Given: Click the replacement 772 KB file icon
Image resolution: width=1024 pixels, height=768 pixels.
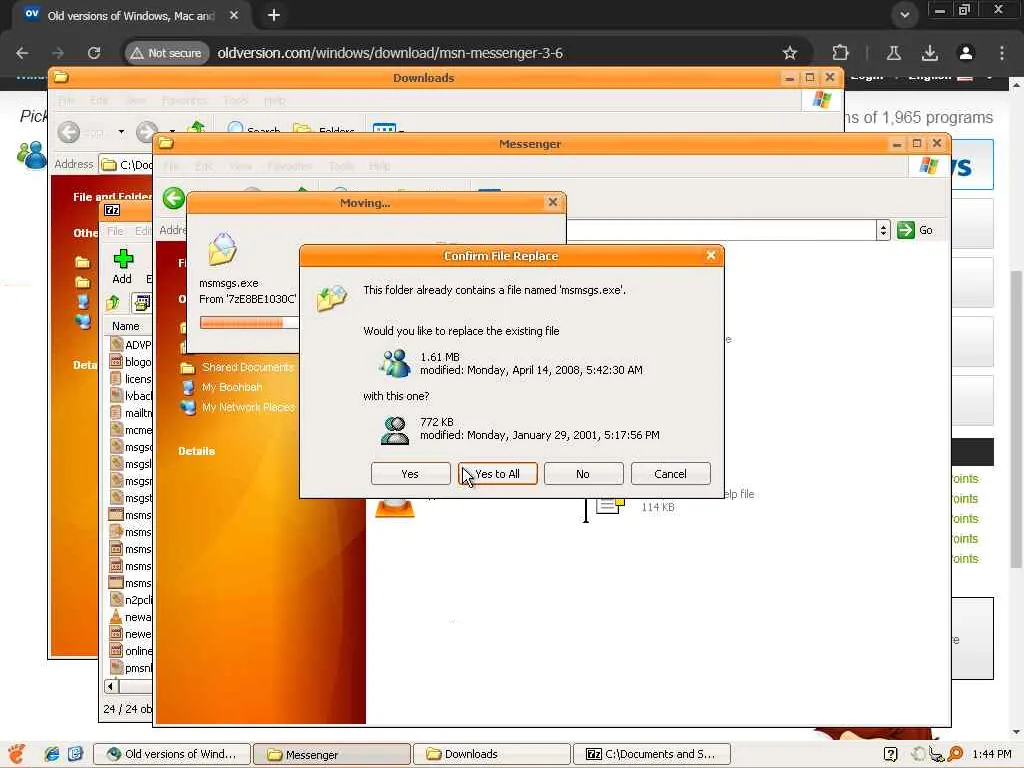Looking at the screenshot, I should coord(395,430).
